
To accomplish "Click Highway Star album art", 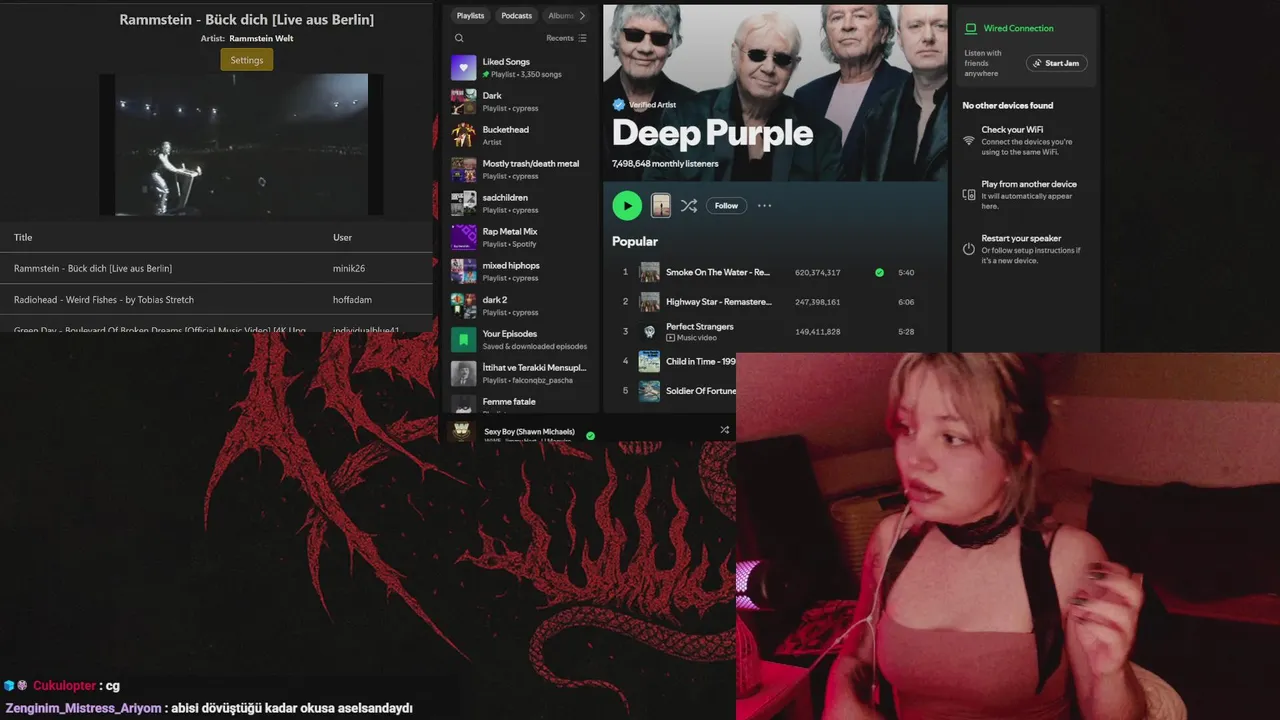I will [649, 302].
